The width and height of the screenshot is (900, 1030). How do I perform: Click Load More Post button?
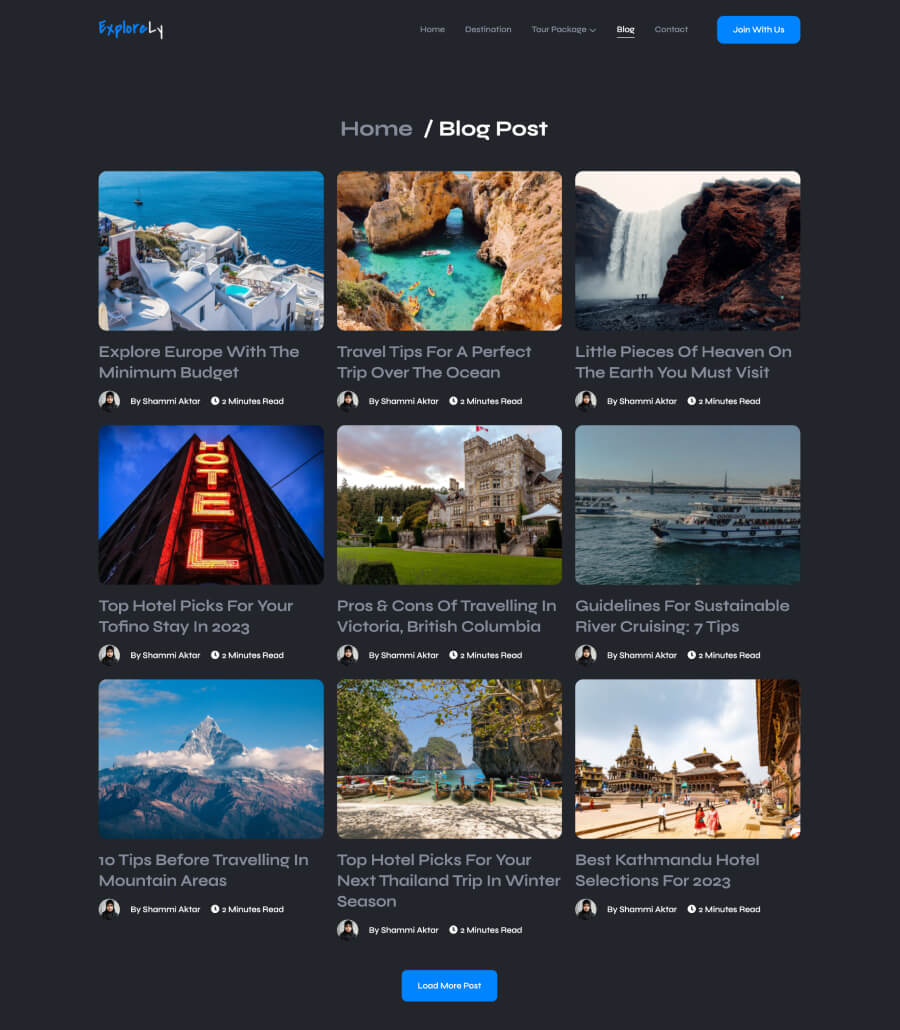pyautogui.click(x=449, y=985)
